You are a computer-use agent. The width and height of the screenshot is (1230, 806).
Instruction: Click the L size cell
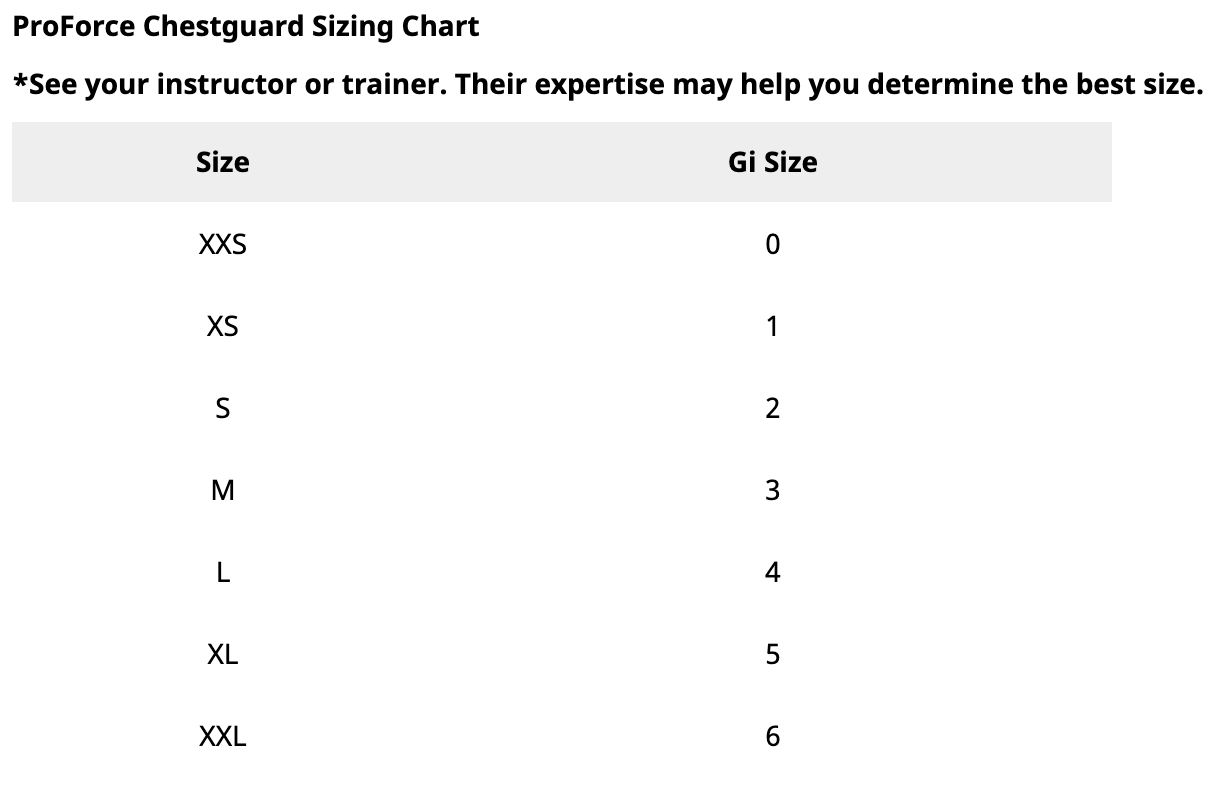click(x=222, y=572)
